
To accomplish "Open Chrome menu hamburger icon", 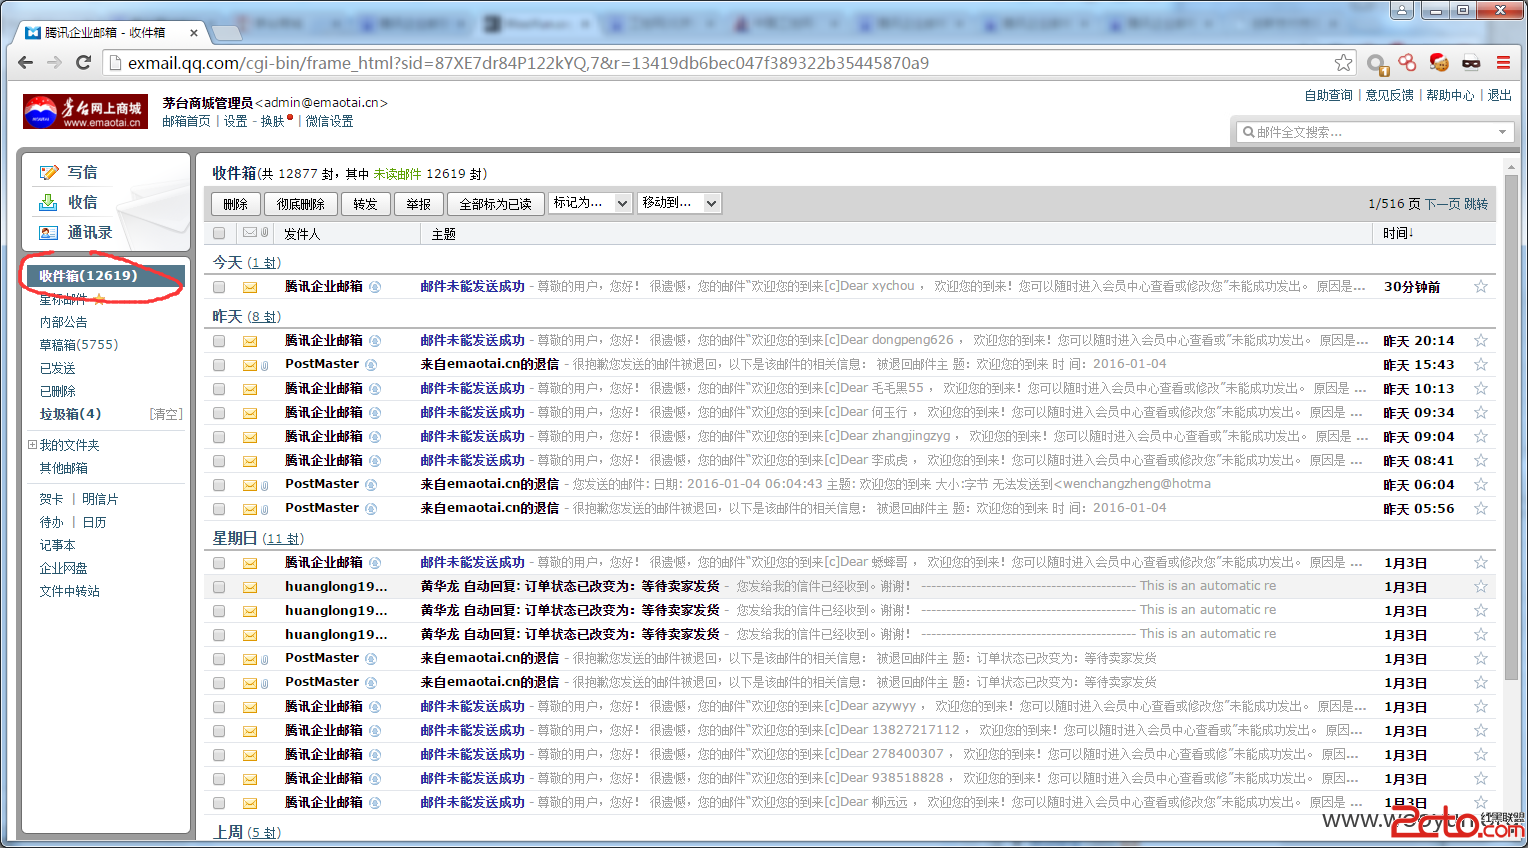I will (1503, 63).
